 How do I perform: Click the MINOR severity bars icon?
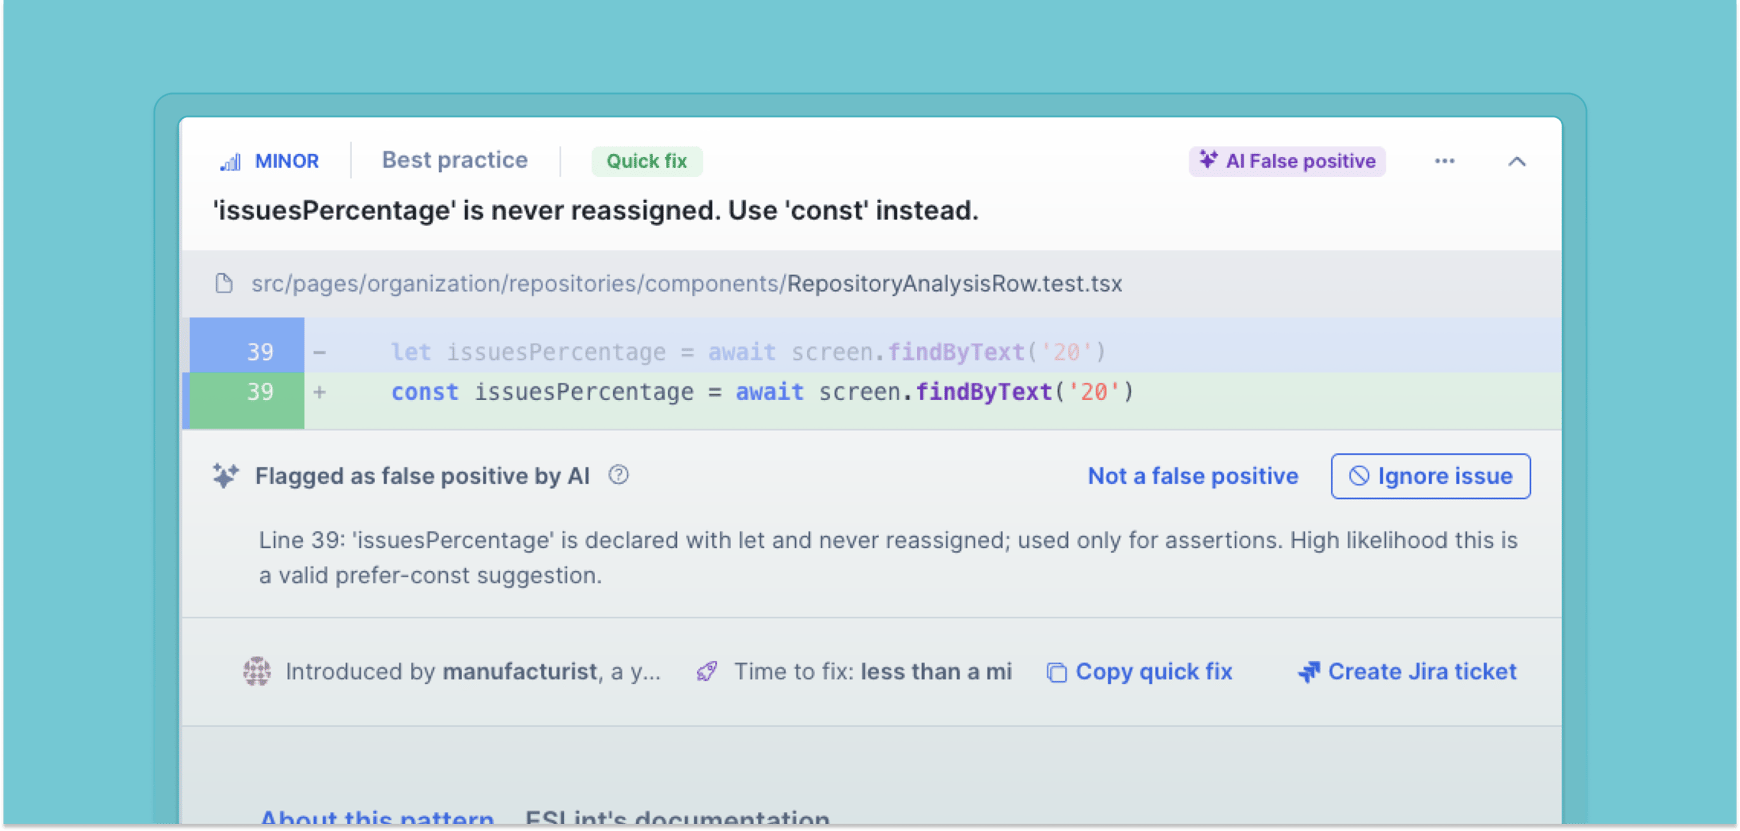point(231,162)
